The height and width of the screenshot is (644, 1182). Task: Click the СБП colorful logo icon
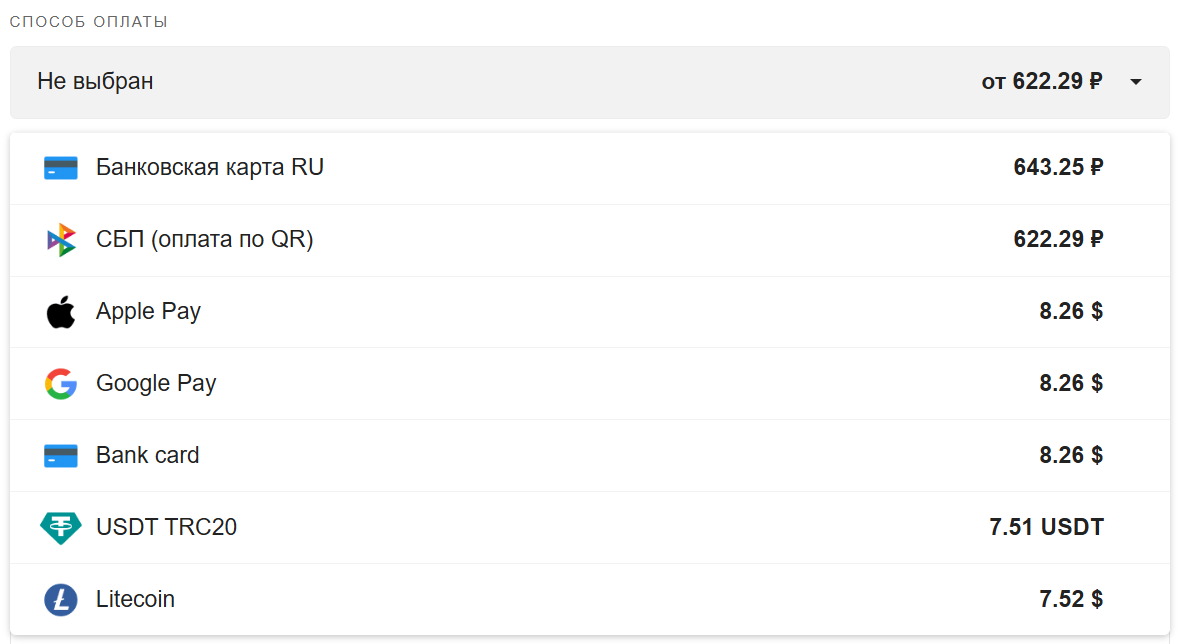click(x=61, y=240)
